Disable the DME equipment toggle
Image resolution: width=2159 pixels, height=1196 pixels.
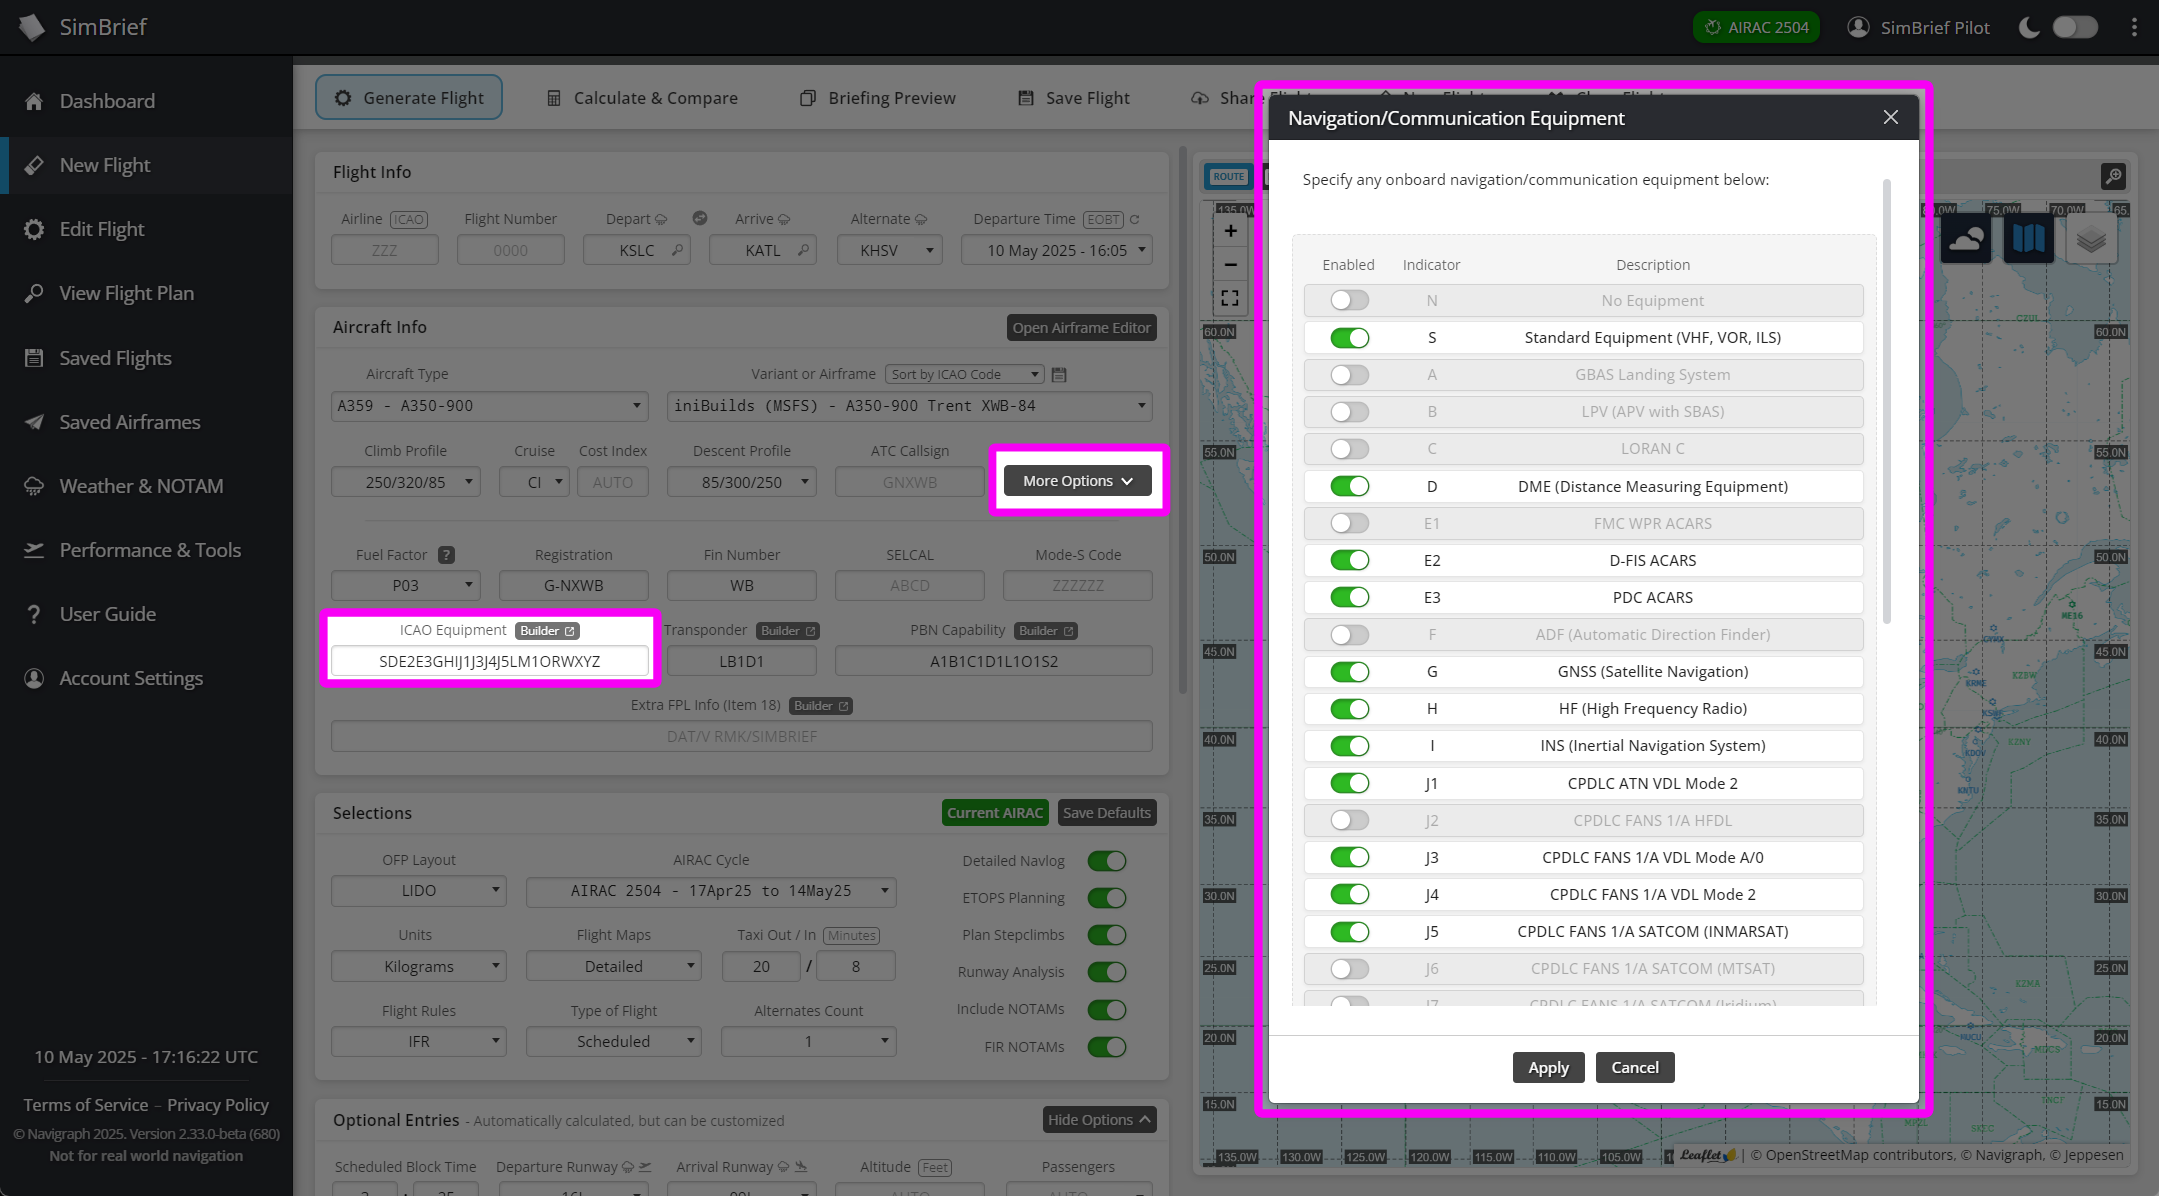coord(1348,486)
